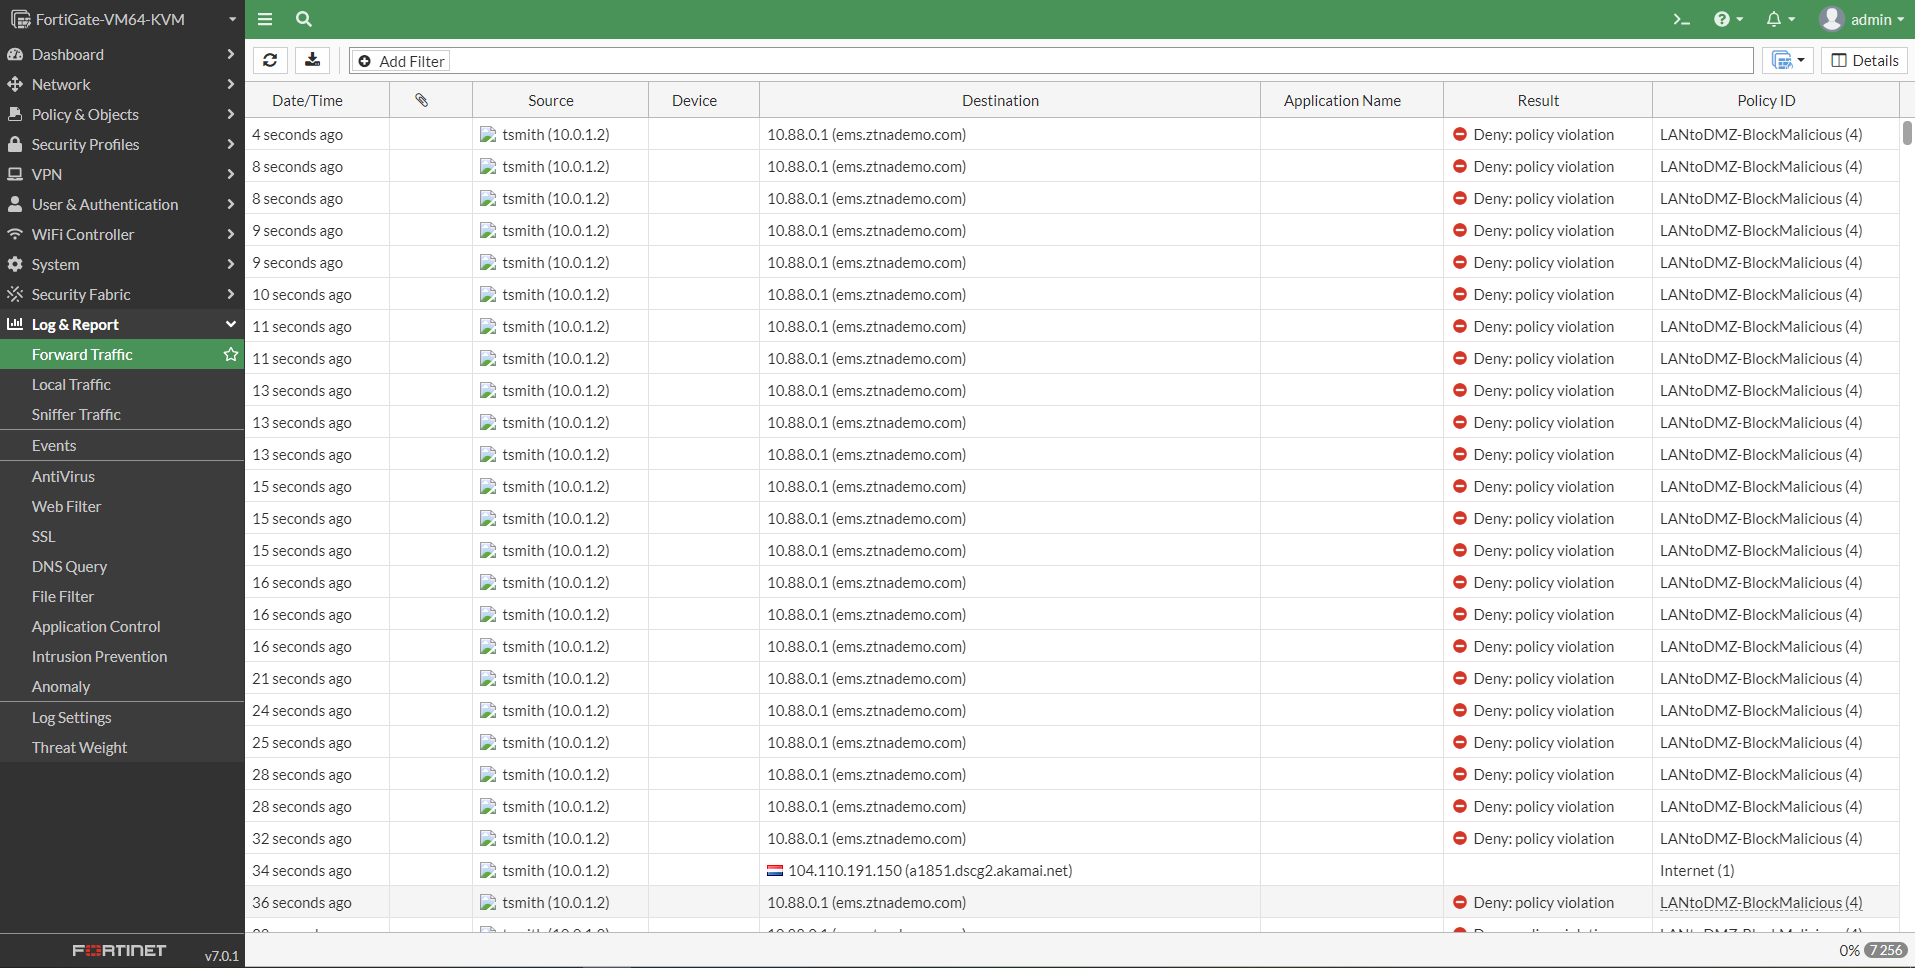Expand the Dashboard menu
The image size is (1920, 968).
click(x=122, y=54)
